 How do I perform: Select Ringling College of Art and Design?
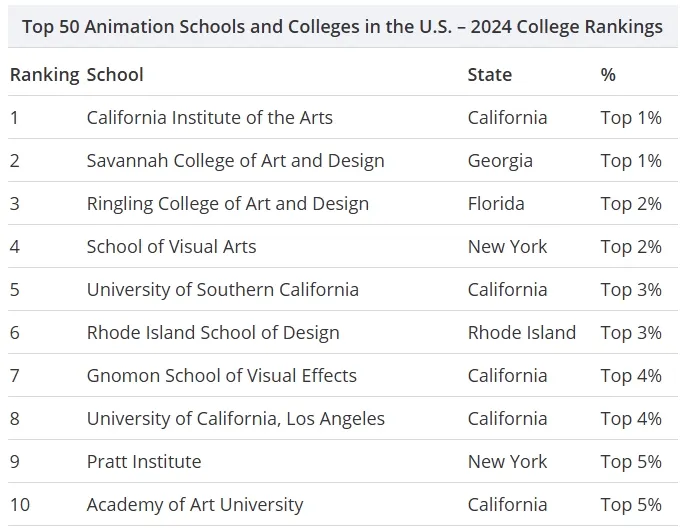tap(228, 204)
